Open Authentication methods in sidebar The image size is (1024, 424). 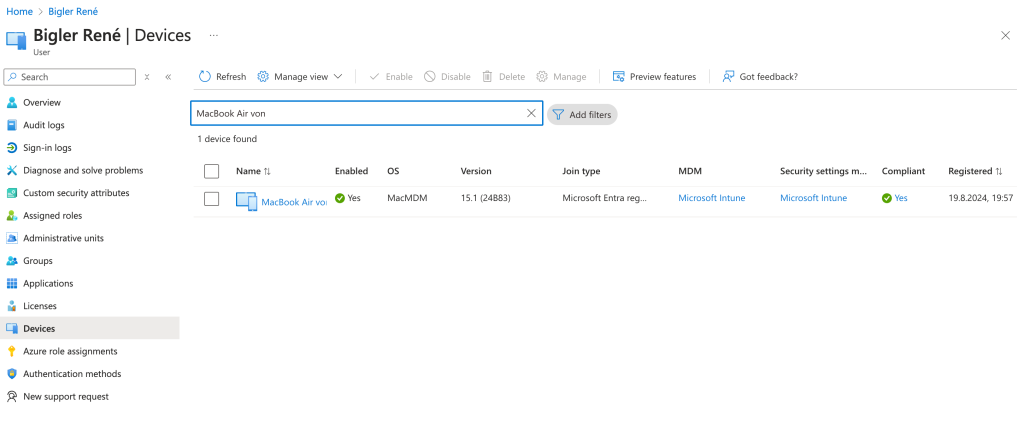pos(72,374)
